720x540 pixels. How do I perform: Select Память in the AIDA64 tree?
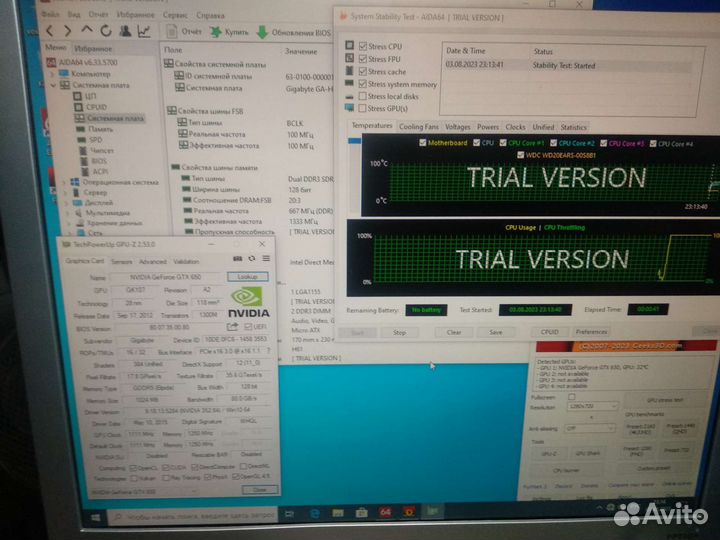[x=94, y=129]
